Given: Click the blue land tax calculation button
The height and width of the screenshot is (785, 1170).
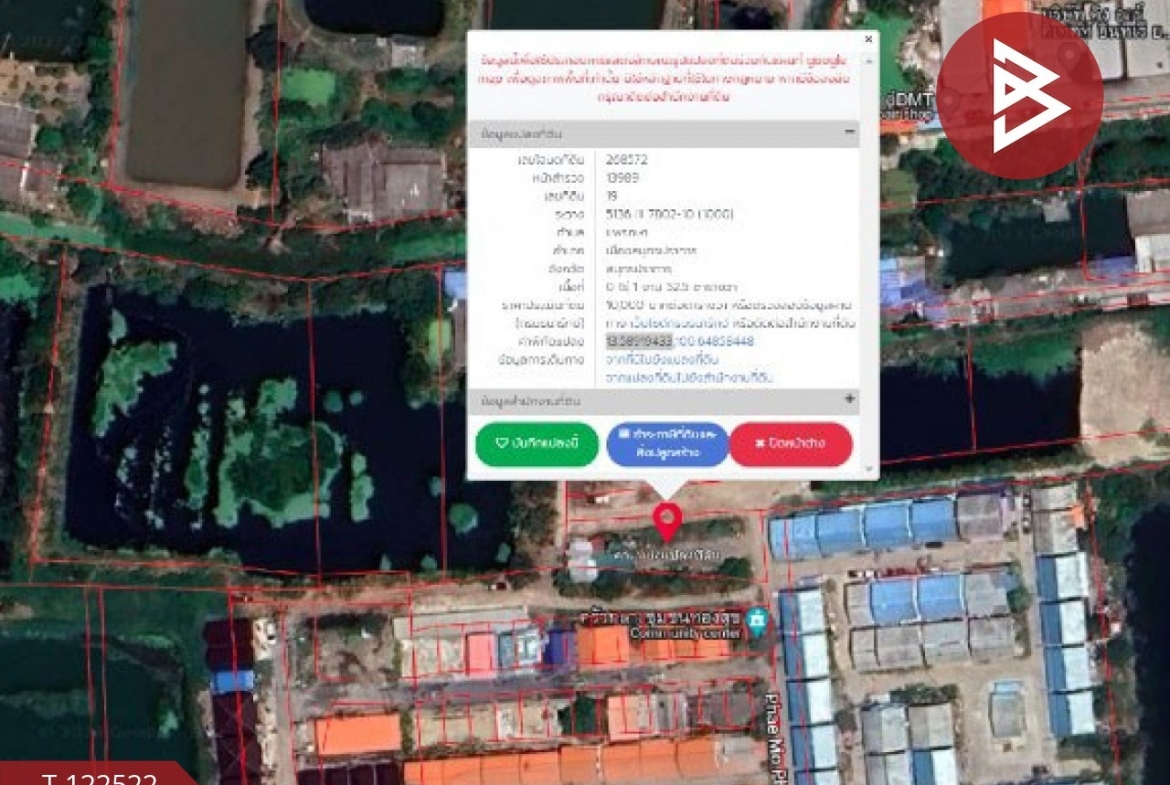Looking at the screenshot, I should click(667, 444).
